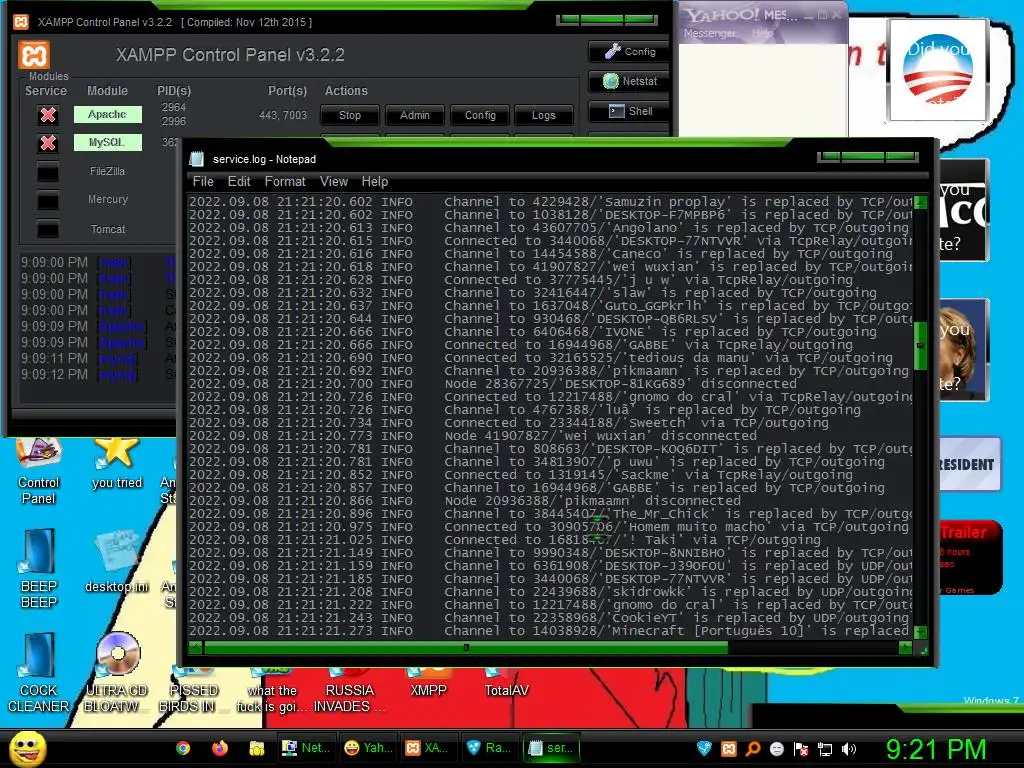Switch to Ra... taskbar button
The height and width of the screenshot is (768, 1024).
[490, 748]
